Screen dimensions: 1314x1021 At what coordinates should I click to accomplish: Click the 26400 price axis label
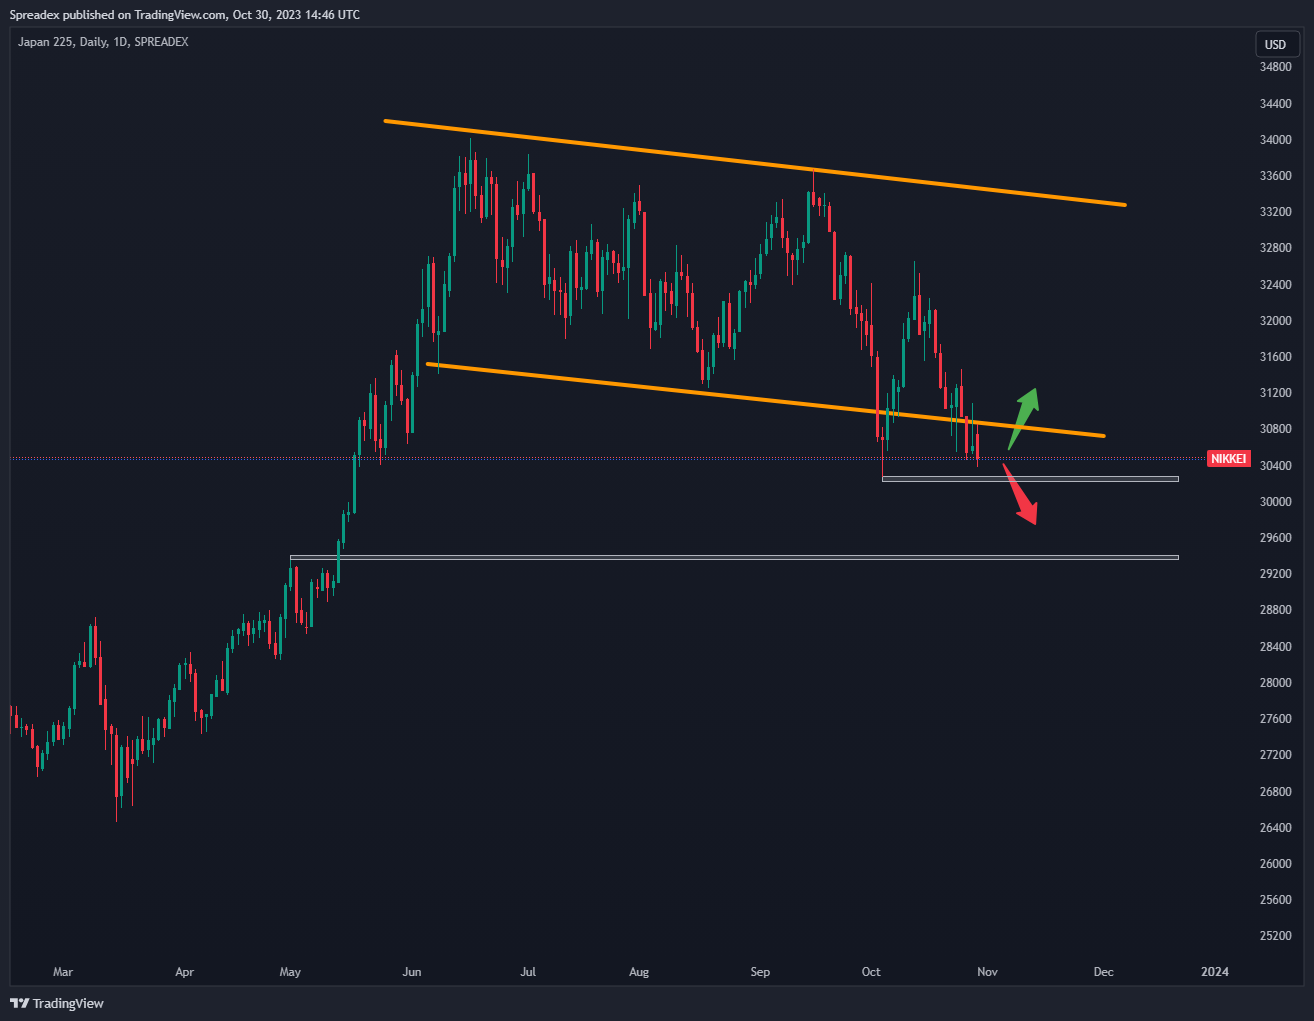coord(1276,828)
